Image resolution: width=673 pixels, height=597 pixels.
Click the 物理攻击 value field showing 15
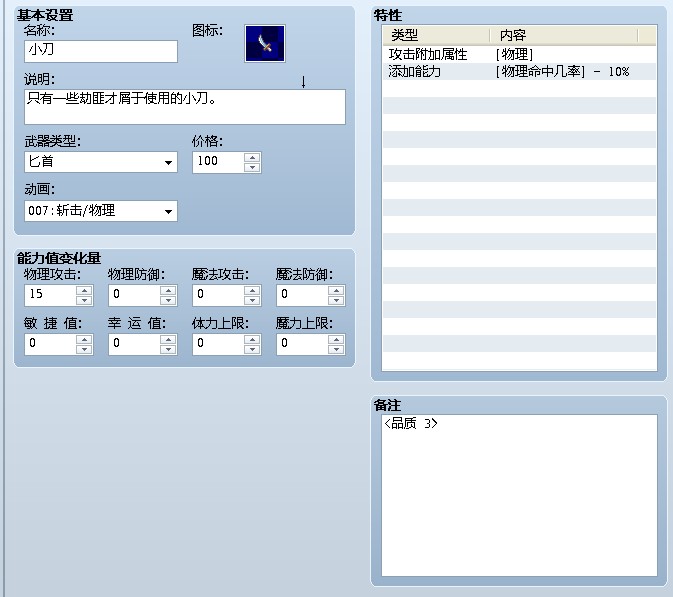pos(50,295)
